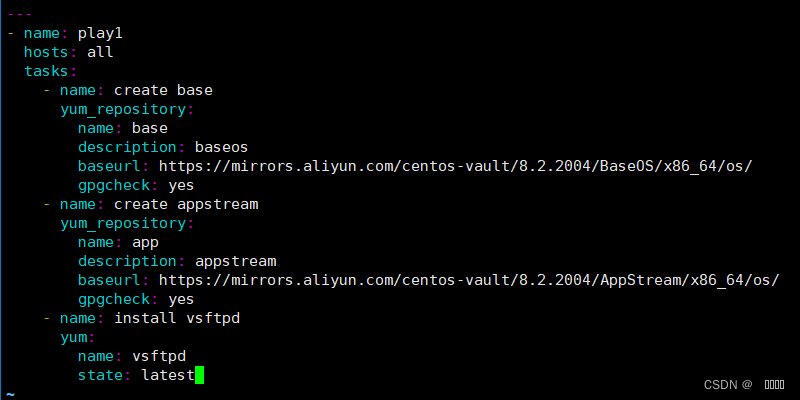This screenshot has height=400, width=800.
Task: Click the 'appstream' description value
Action: (x=235, y=261)
